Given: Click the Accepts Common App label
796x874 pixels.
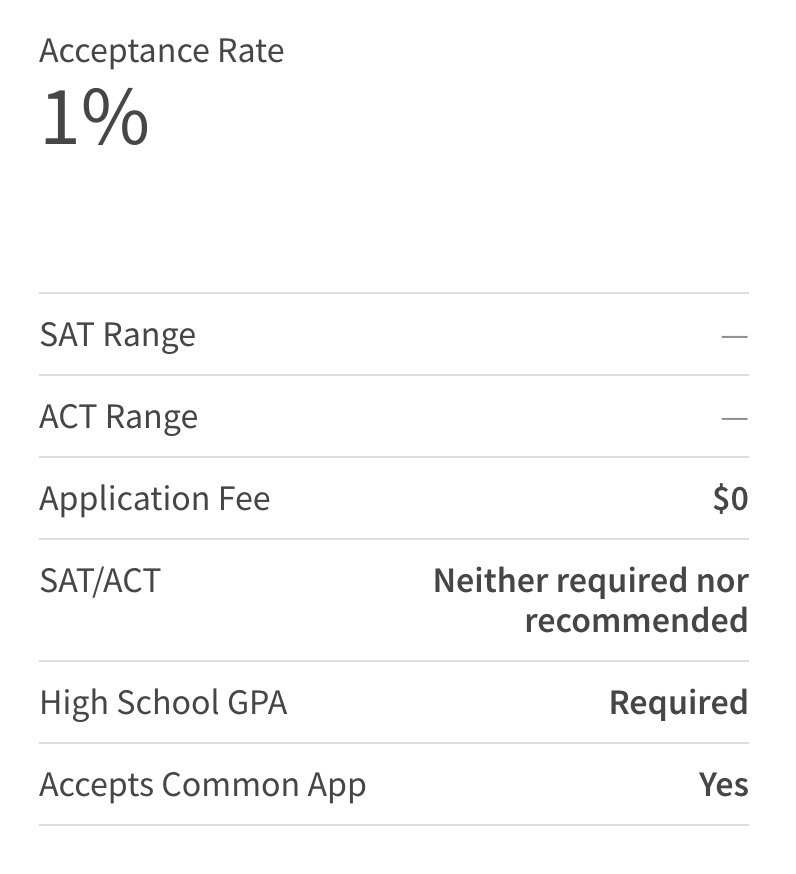Looking at the screenshot, I should 202,785.
